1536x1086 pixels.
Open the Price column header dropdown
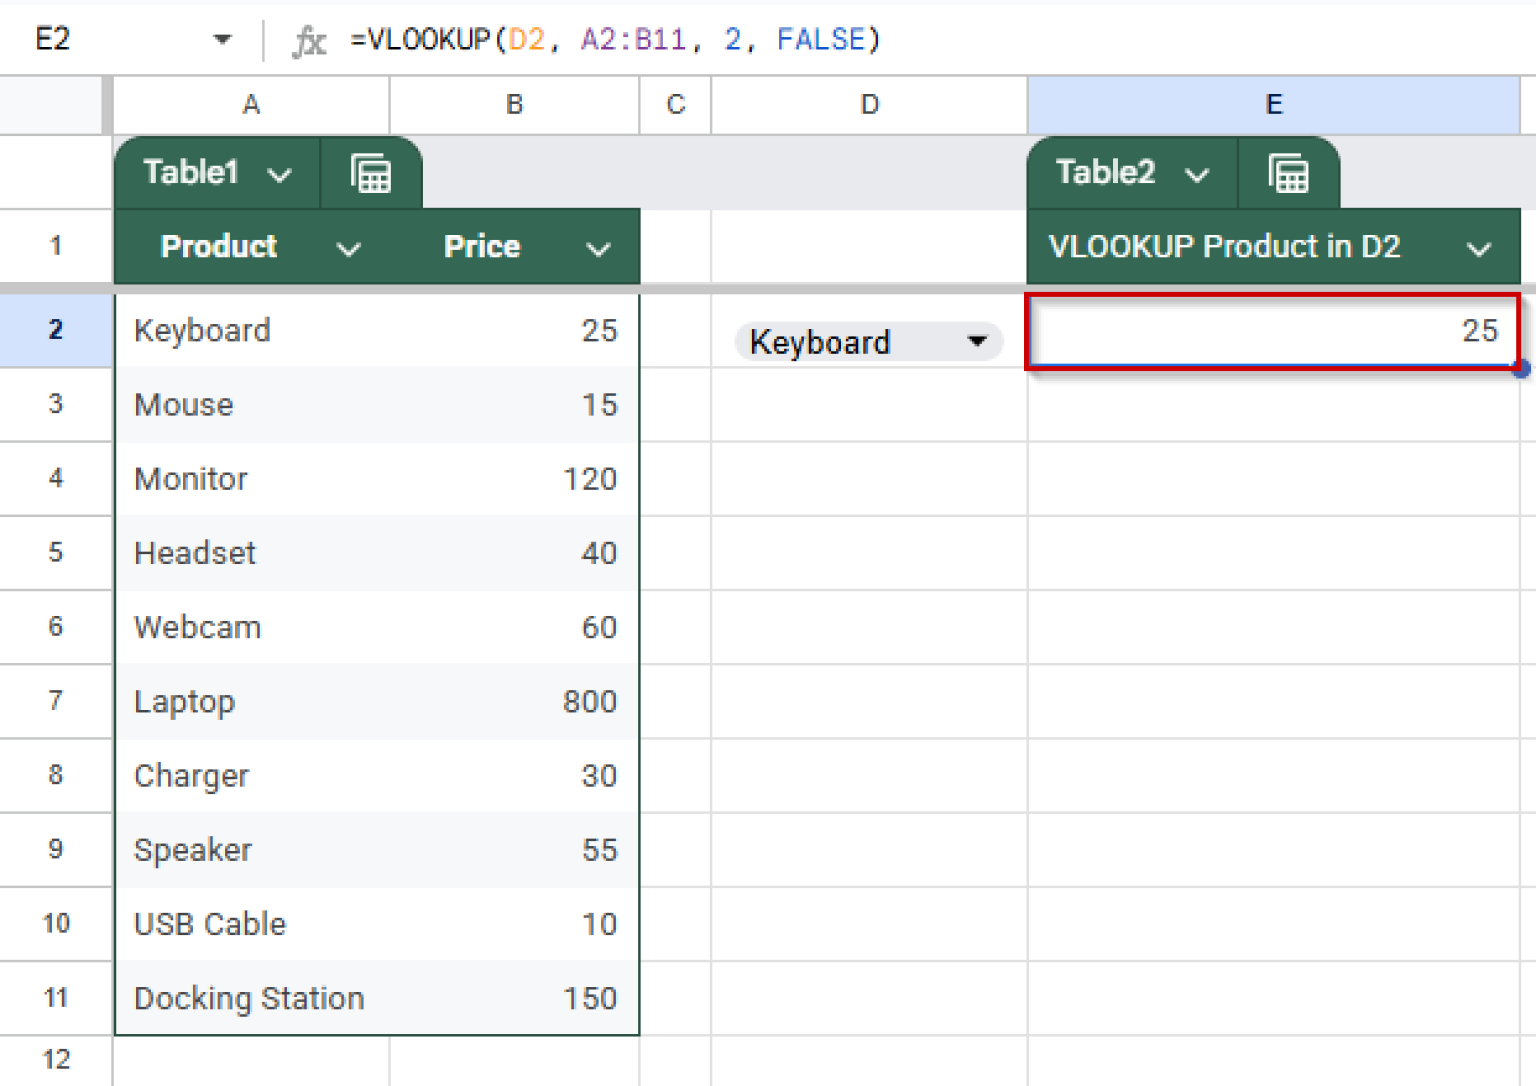[x=598, y=247]
